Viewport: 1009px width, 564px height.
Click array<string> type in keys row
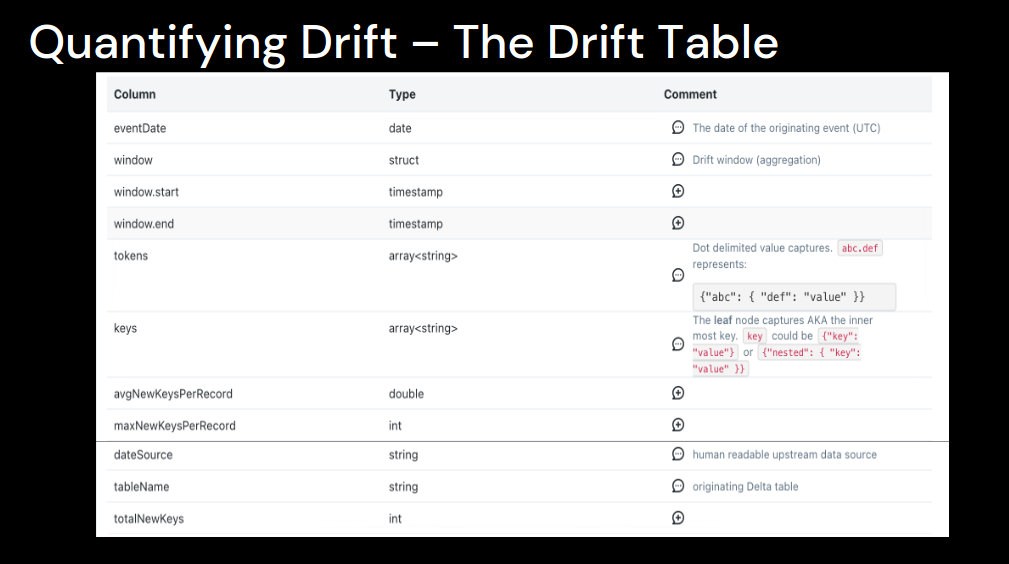[x=423, y=328]
